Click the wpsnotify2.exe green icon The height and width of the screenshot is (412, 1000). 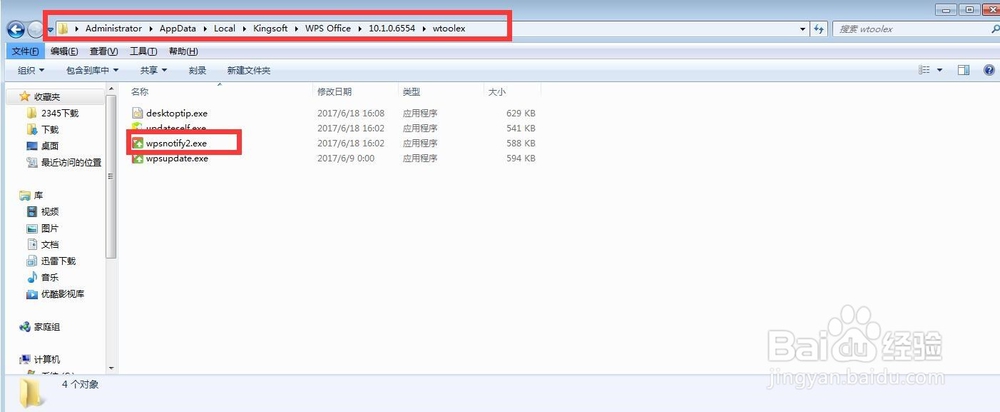(x=138, y=143)
